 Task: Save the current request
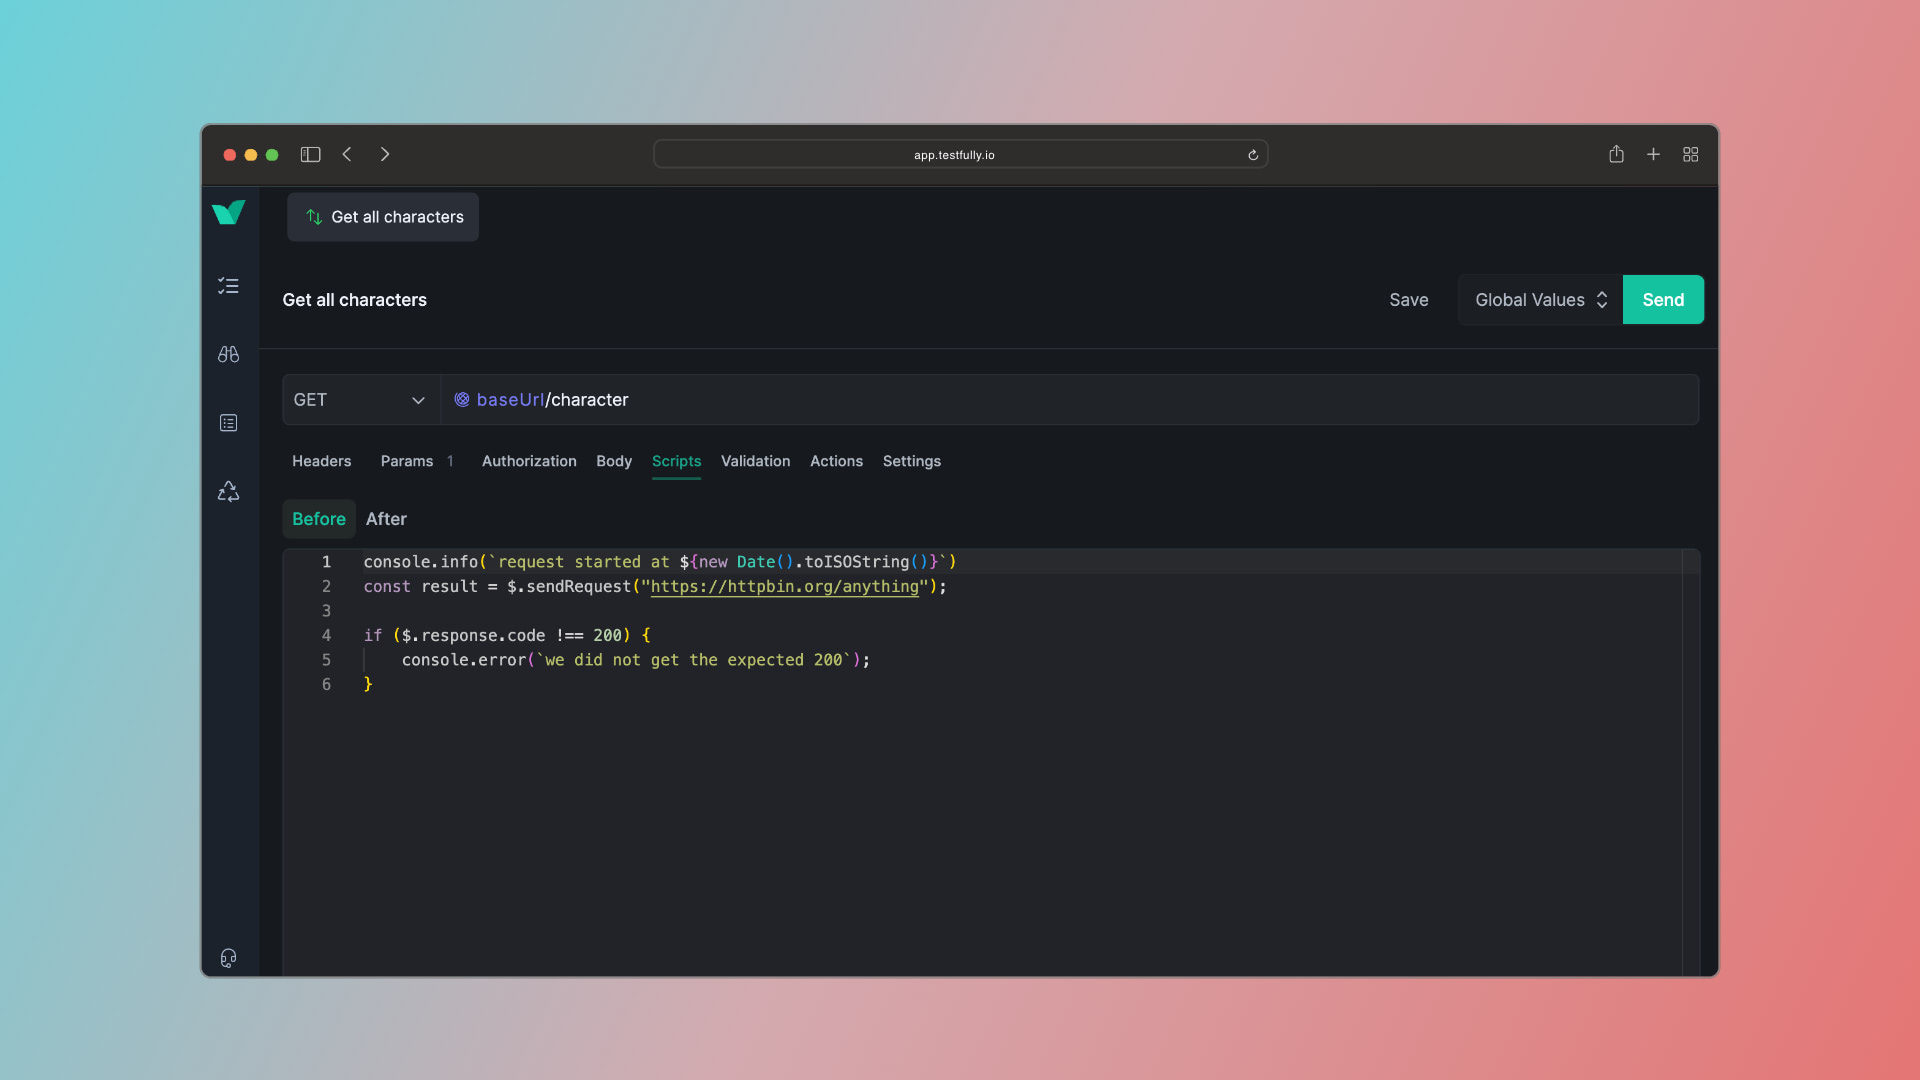coord(1408,299)
